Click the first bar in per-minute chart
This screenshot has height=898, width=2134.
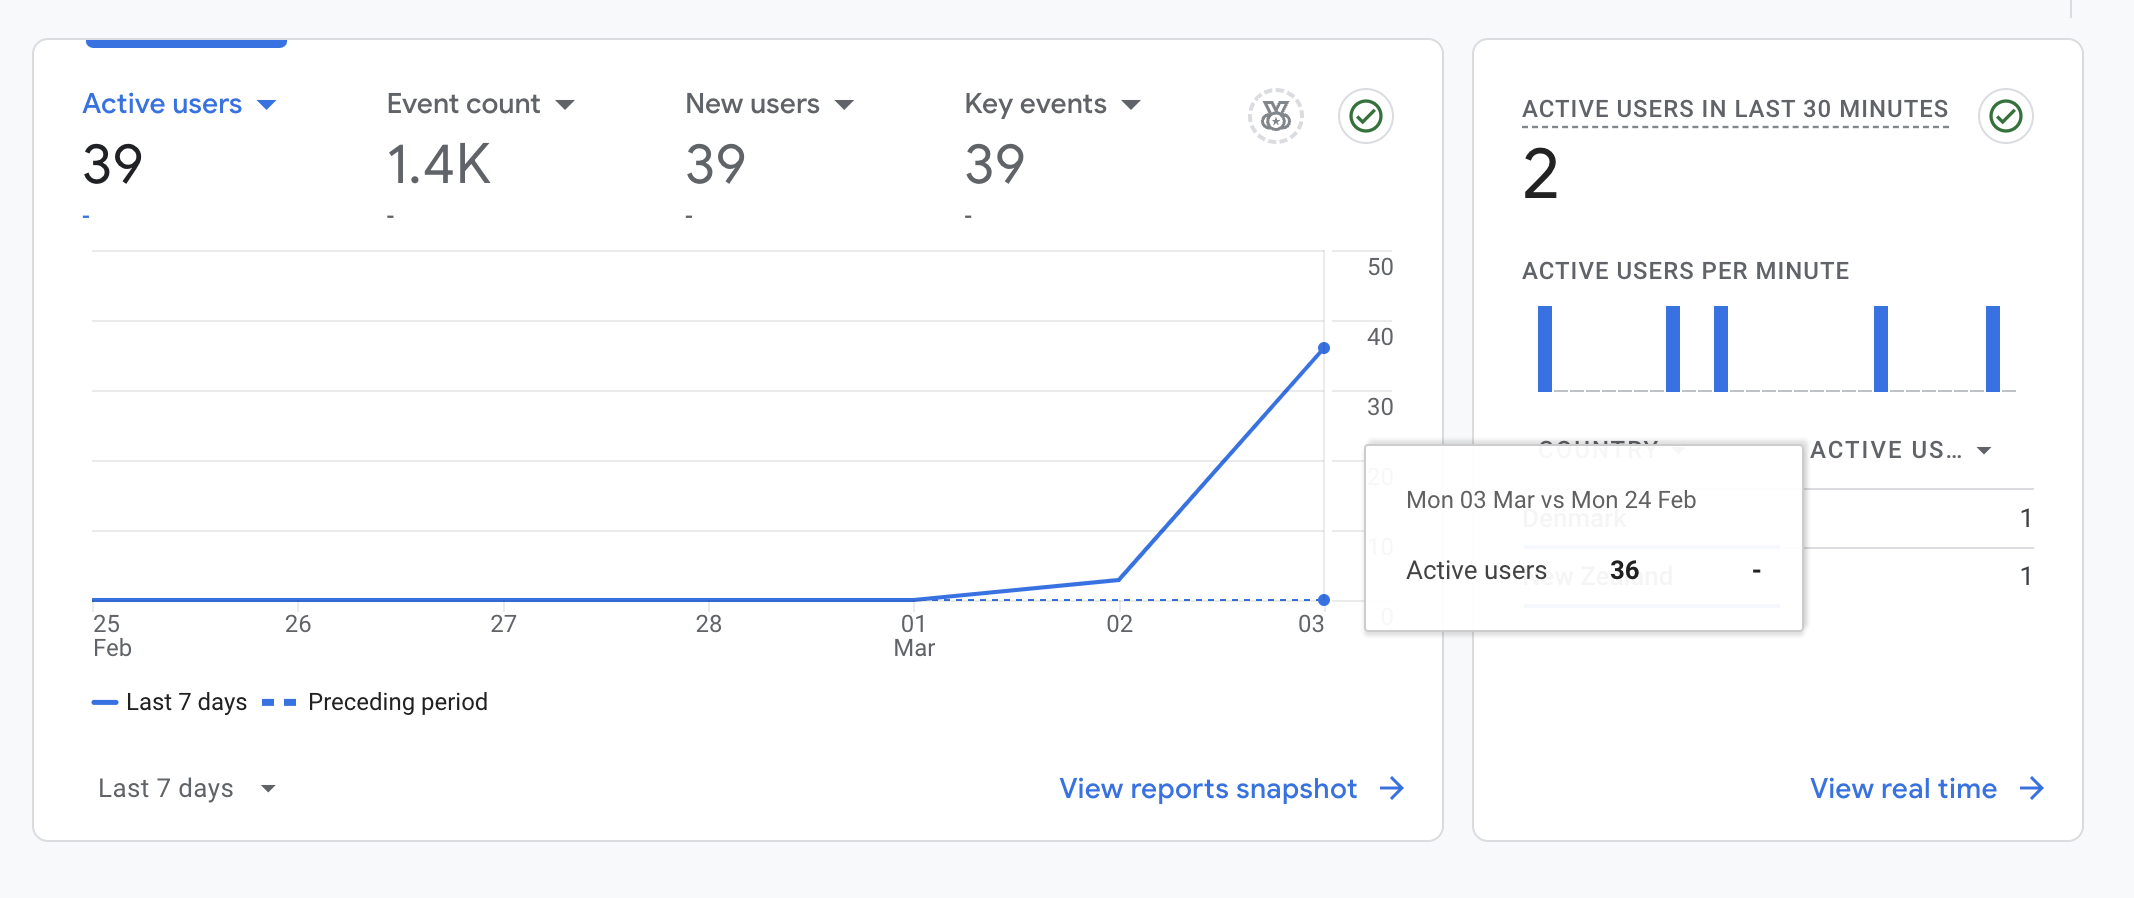click(1545, 349)
